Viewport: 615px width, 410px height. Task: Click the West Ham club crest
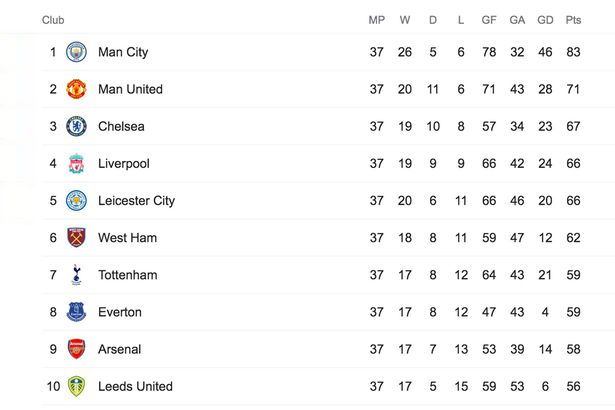pyautogui.click(x=76, y=238)
